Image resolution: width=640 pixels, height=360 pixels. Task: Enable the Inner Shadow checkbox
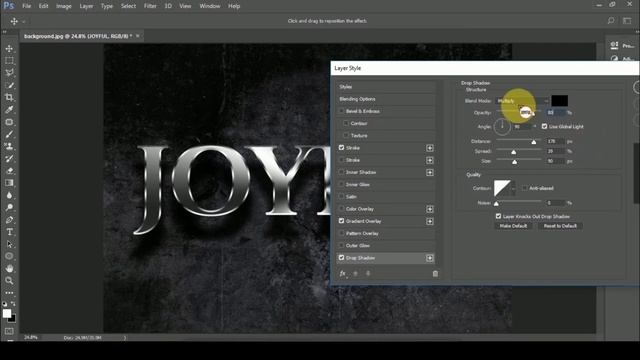(x=342, y=172)
